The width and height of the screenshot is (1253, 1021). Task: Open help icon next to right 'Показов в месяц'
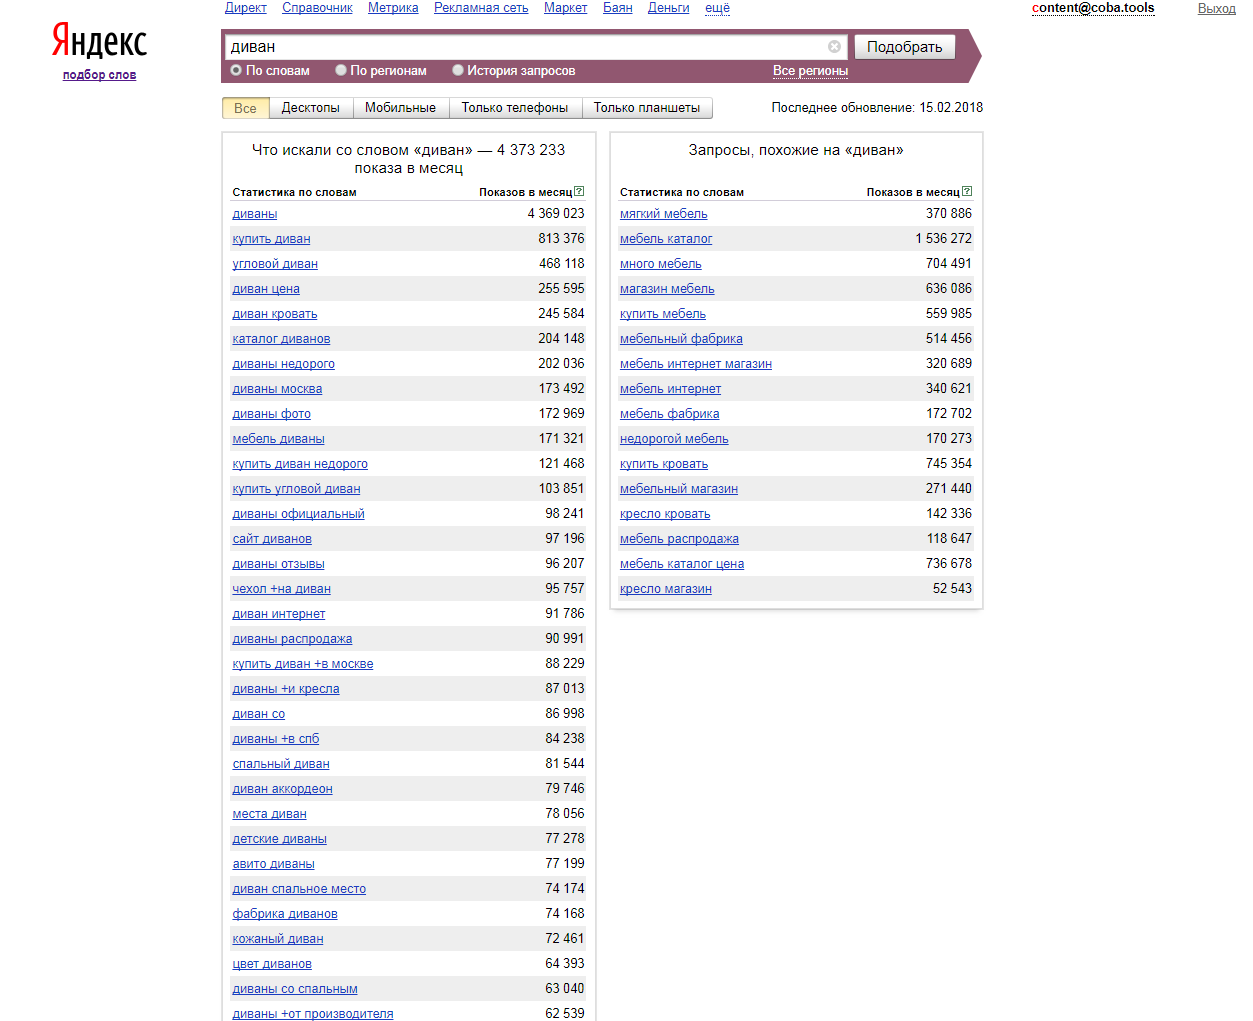pyautogui.click(x=967, y=191)
